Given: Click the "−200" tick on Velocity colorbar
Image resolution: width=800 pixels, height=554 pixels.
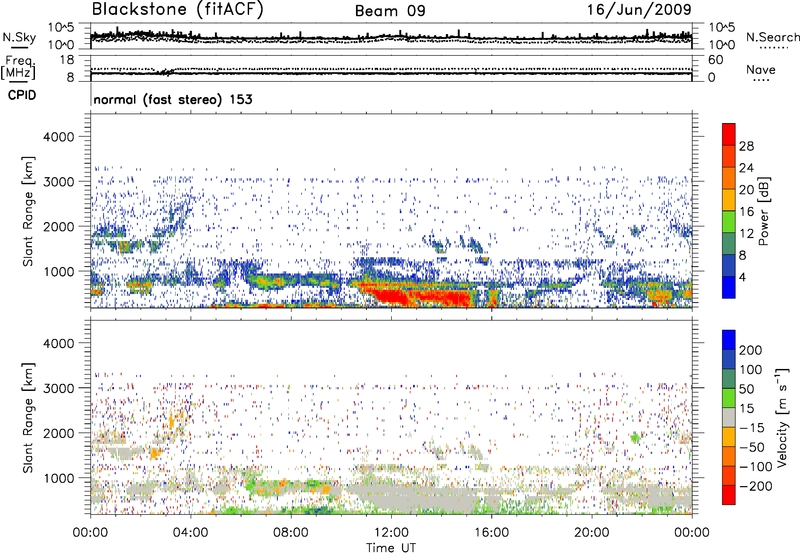Looking at the screenshot, I should [754, 486].
